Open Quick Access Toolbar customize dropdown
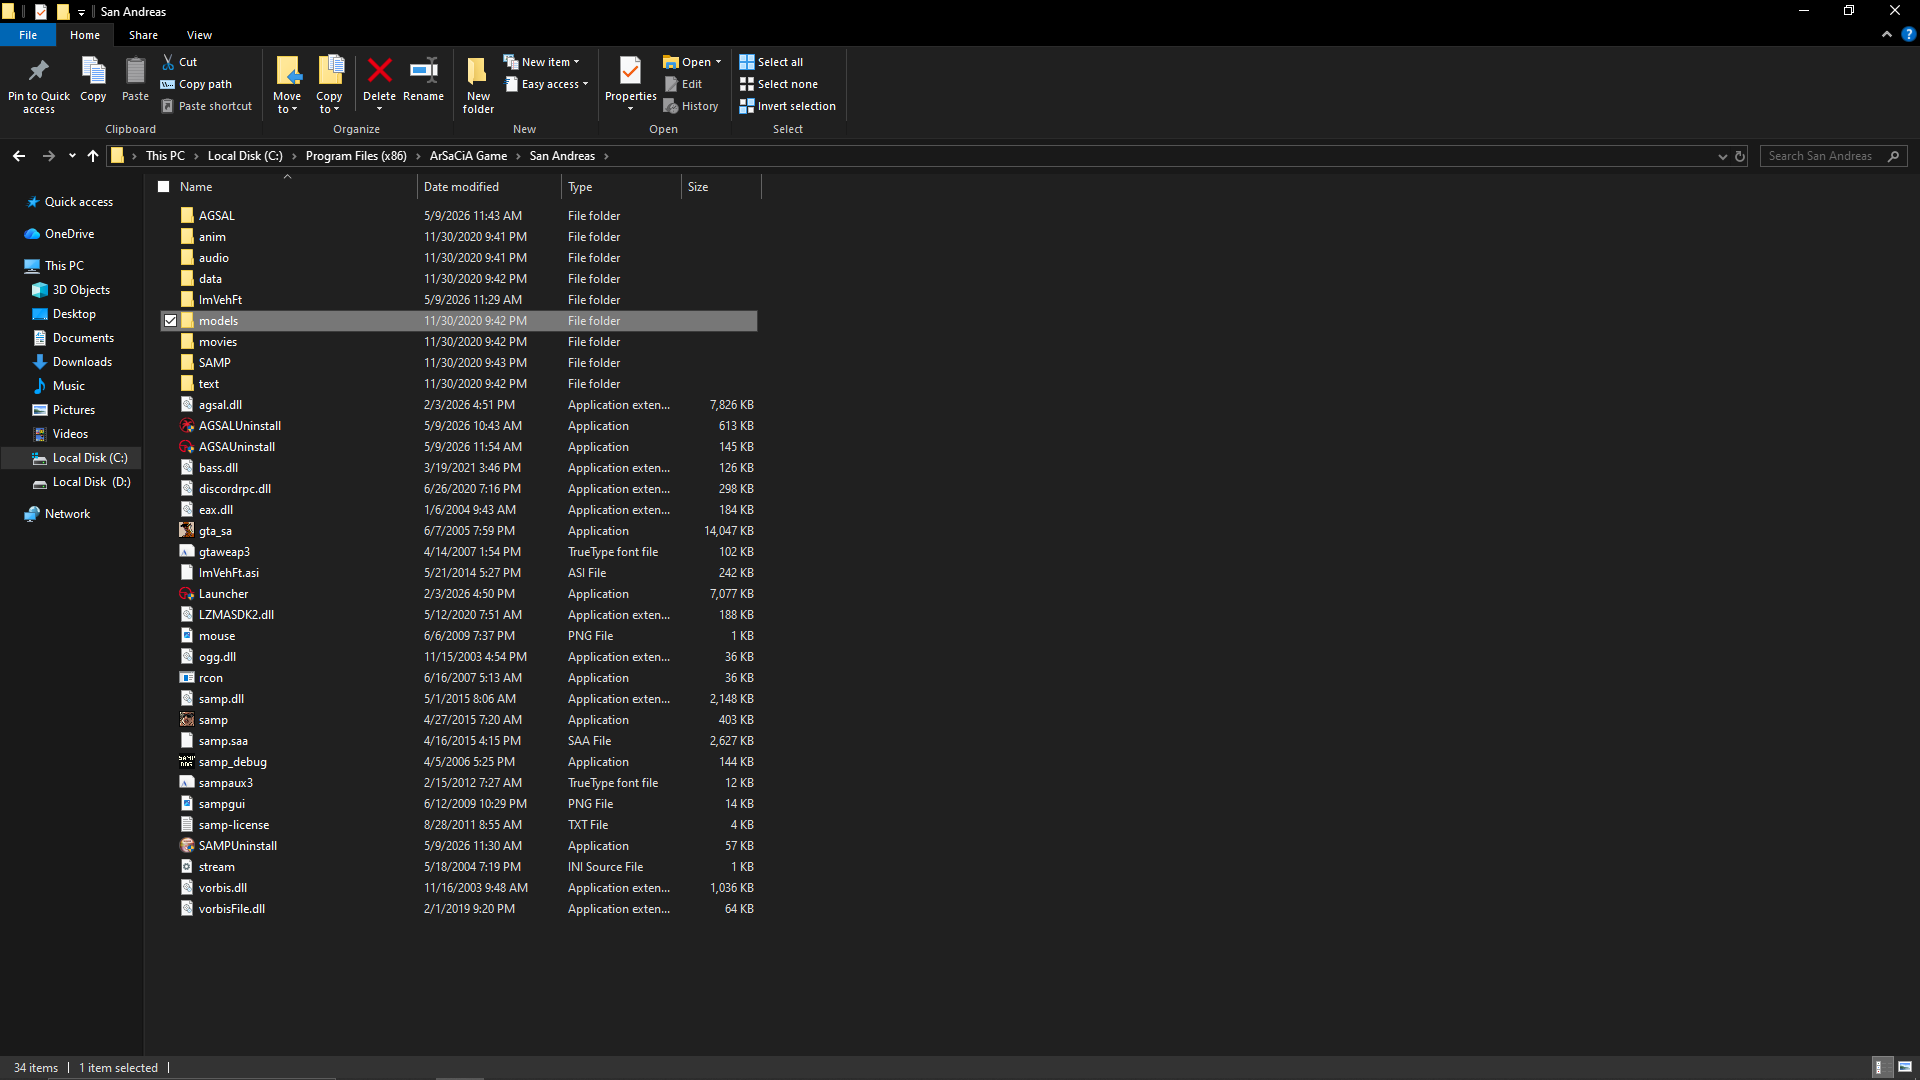 [x=81, y=12]
